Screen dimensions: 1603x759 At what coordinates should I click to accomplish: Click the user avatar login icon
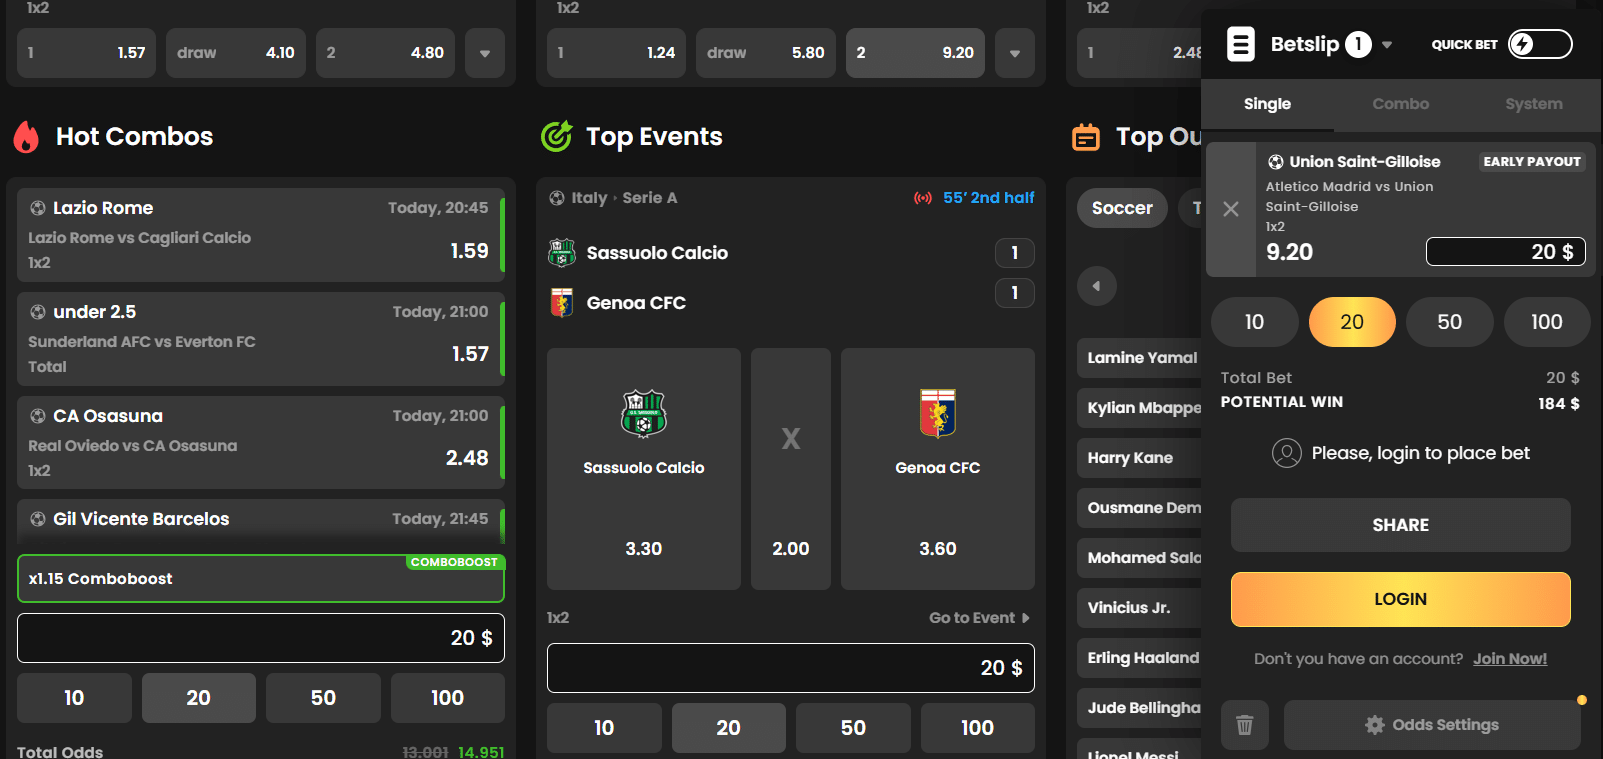(x=1287, y=453)
